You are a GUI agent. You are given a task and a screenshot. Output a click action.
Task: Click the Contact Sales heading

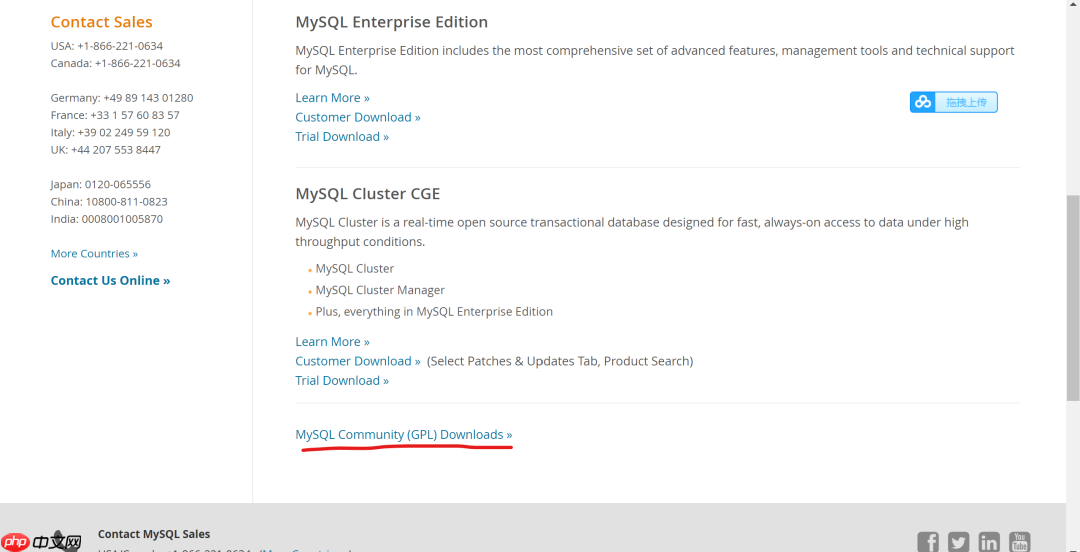coord(101,22)
